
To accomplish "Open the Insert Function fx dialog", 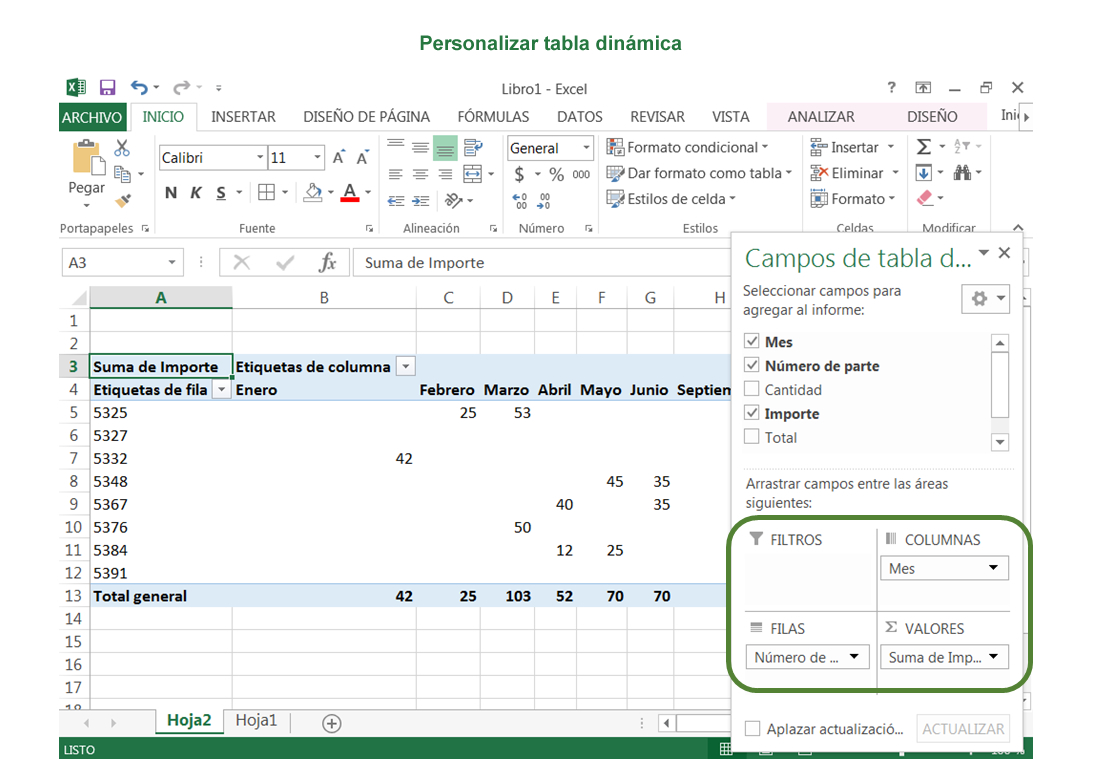I will click(x=327, y=262).
